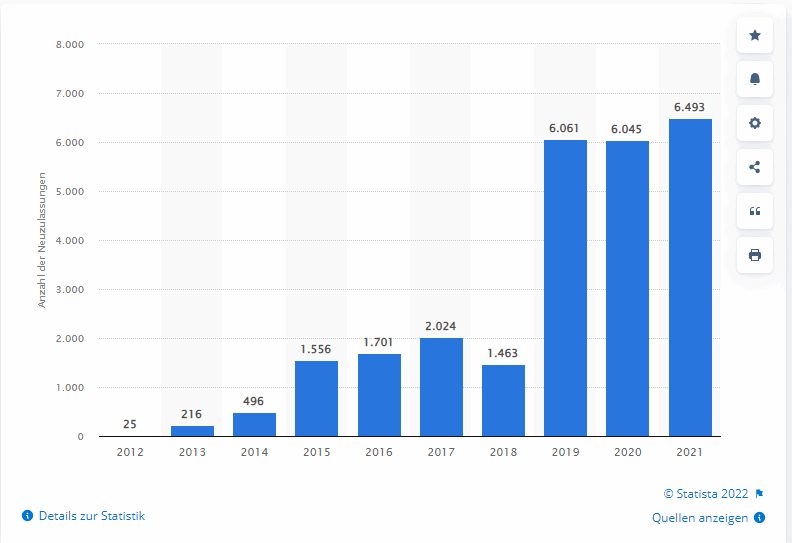Screen dimensions: 792x543
Task: Click the 4.000 y-axis label
Action: 70,240
